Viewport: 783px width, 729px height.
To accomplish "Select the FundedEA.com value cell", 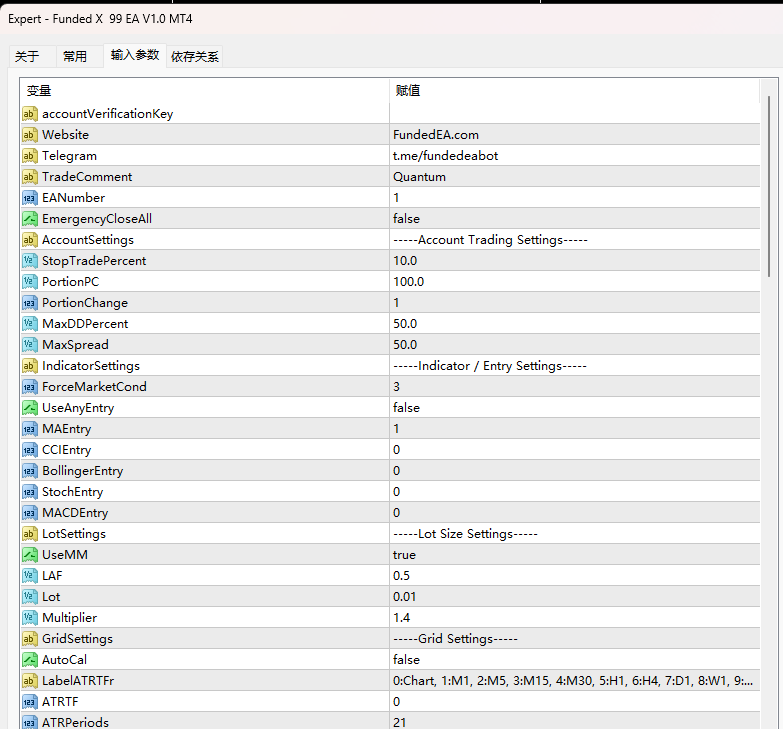I will (x=575, y=135).
